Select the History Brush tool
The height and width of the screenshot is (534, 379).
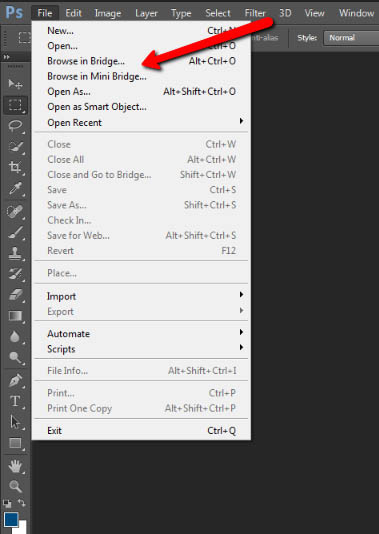coord(15,274)
